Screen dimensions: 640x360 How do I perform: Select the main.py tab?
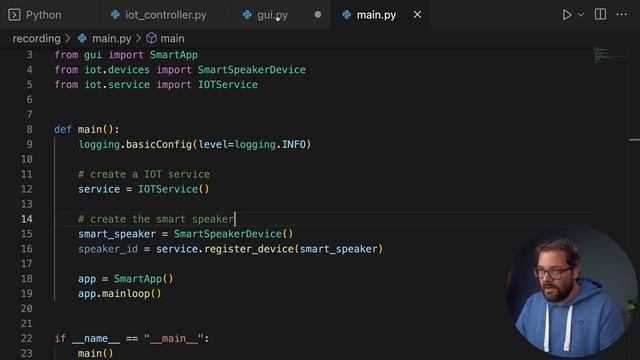pyautogui.click(x=376, y=15)
